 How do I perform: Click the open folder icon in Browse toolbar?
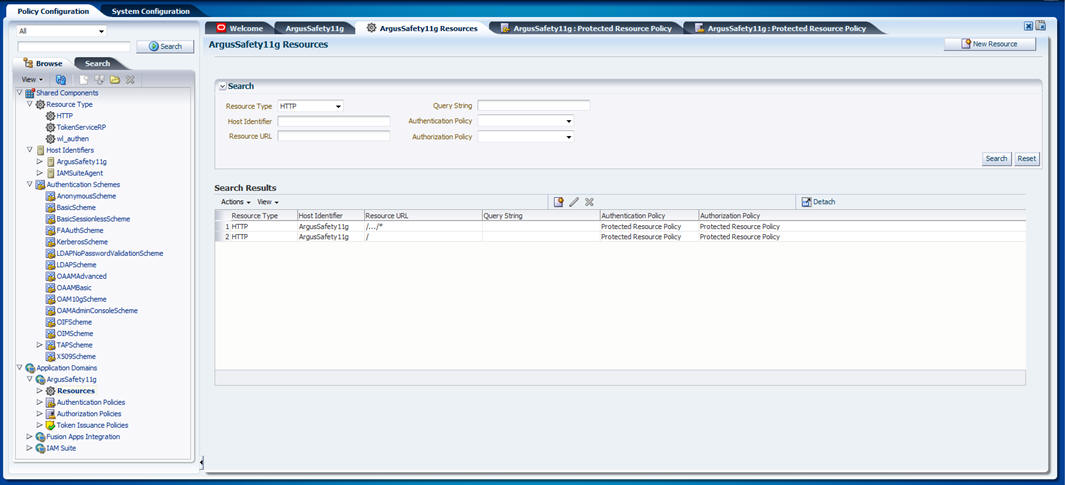(115, 79)
